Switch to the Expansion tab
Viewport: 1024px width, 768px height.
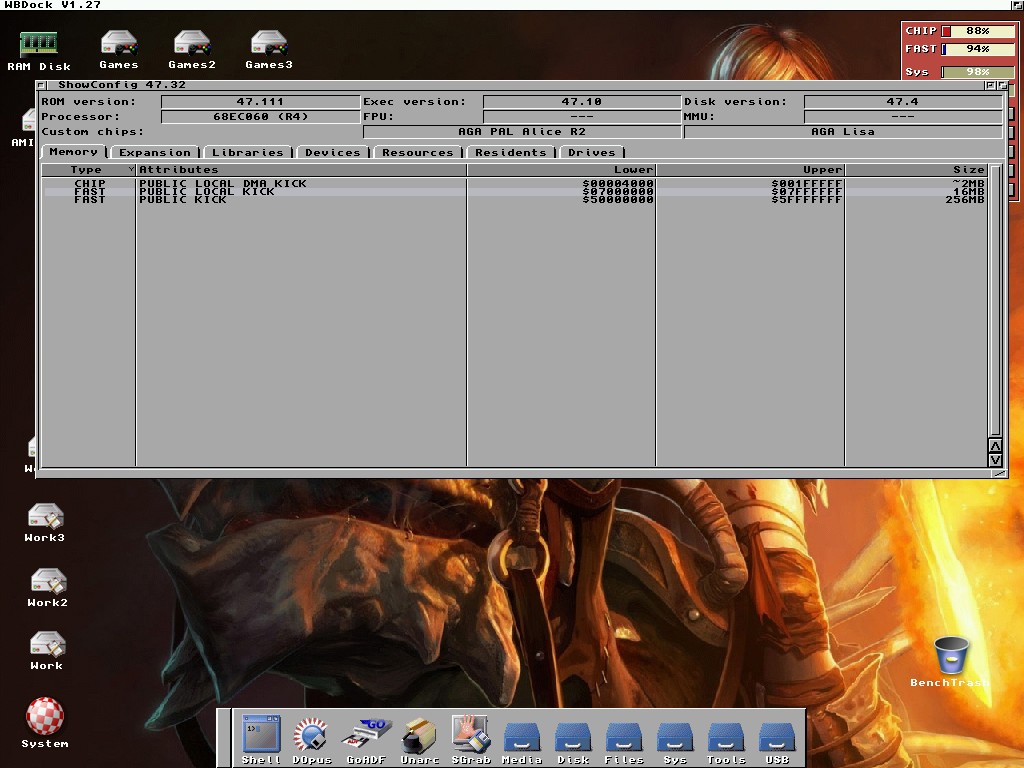(x=155, y=152)
